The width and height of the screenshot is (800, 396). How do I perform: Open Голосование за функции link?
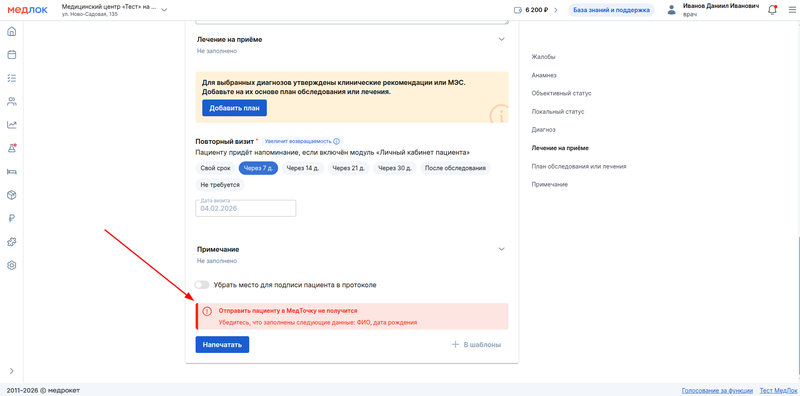tap(717, 390)
